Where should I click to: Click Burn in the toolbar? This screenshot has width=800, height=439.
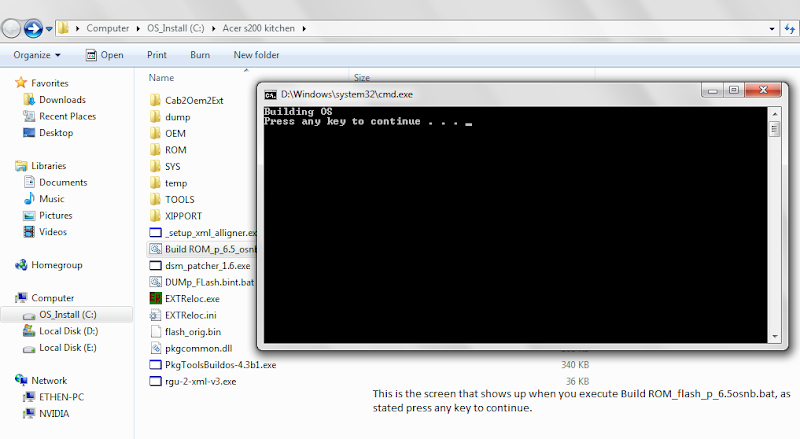point(200,55)
